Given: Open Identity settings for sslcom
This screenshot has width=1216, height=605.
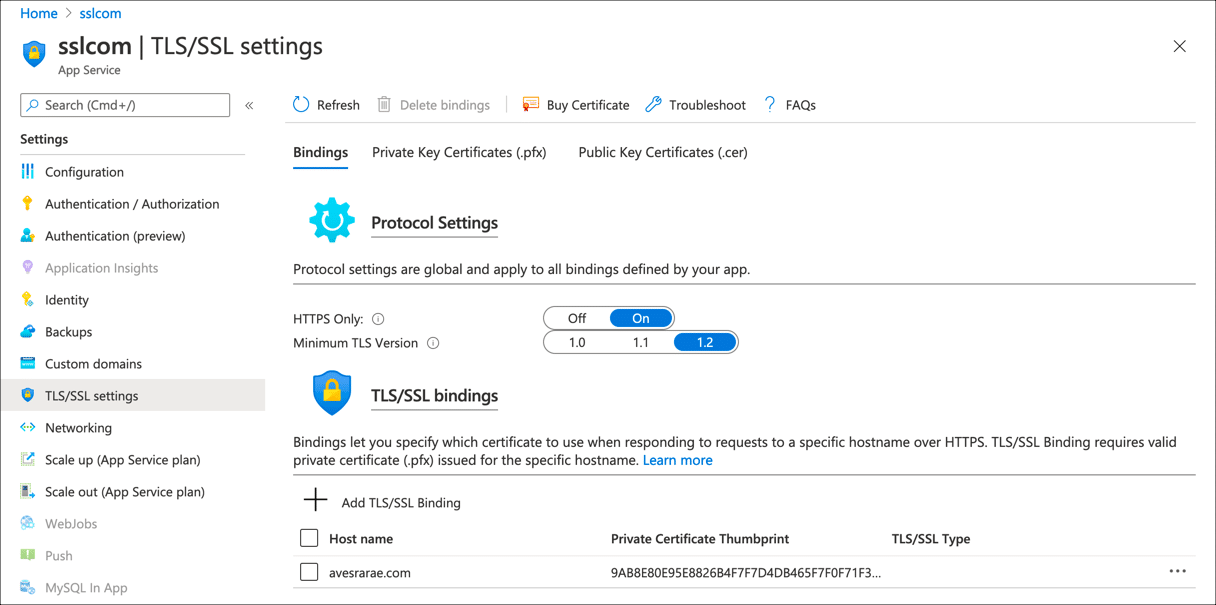Looking at the screenshot, I should tap(65, 299).
